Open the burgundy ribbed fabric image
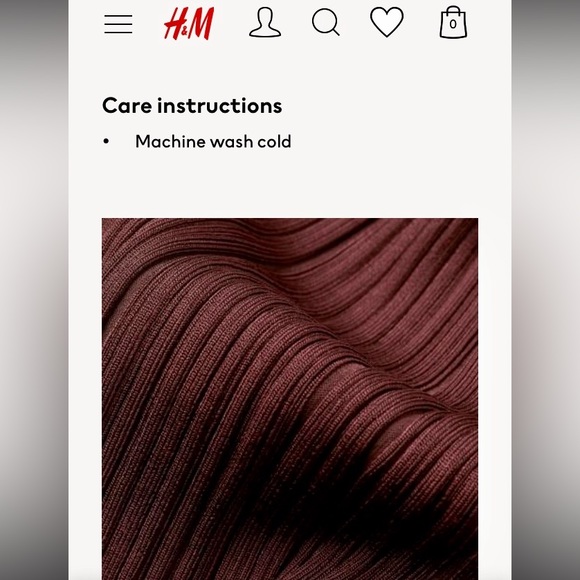 pos(290,399)
